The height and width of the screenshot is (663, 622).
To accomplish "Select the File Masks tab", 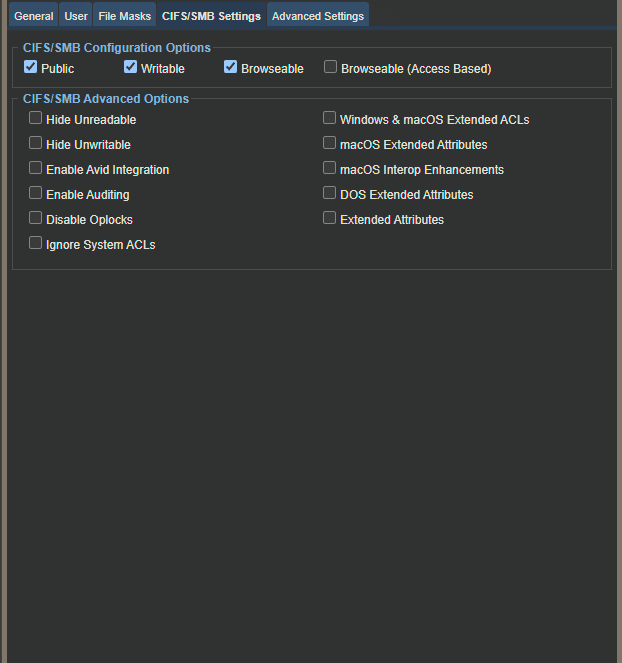I will pos(124,15).
